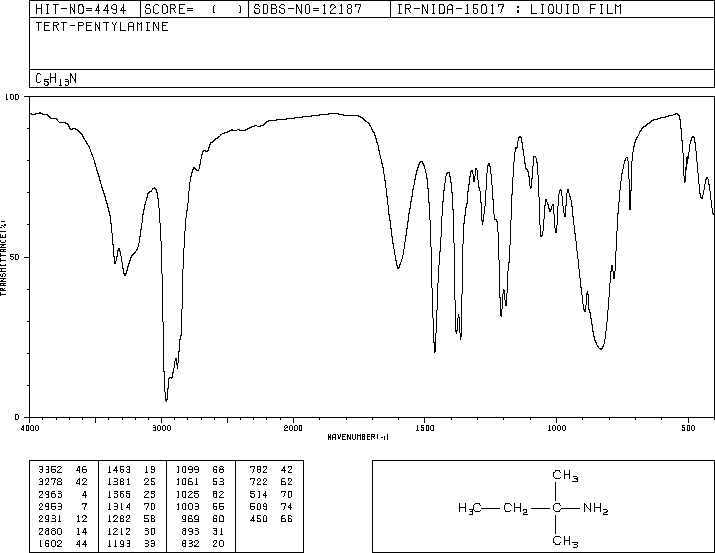Click peak table entry 782
The width and height of the screenshot is (715, 553).
(x=259, y=470)
